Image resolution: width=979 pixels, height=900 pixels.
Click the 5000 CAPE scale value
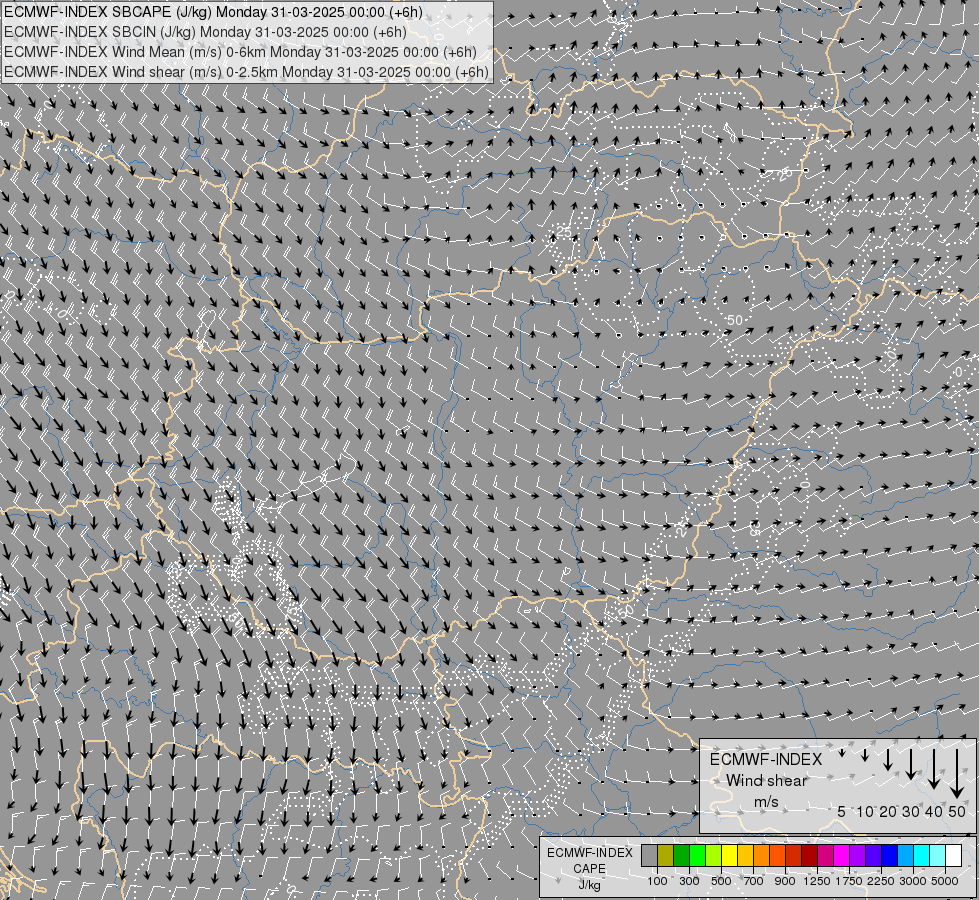coord(945,881)
